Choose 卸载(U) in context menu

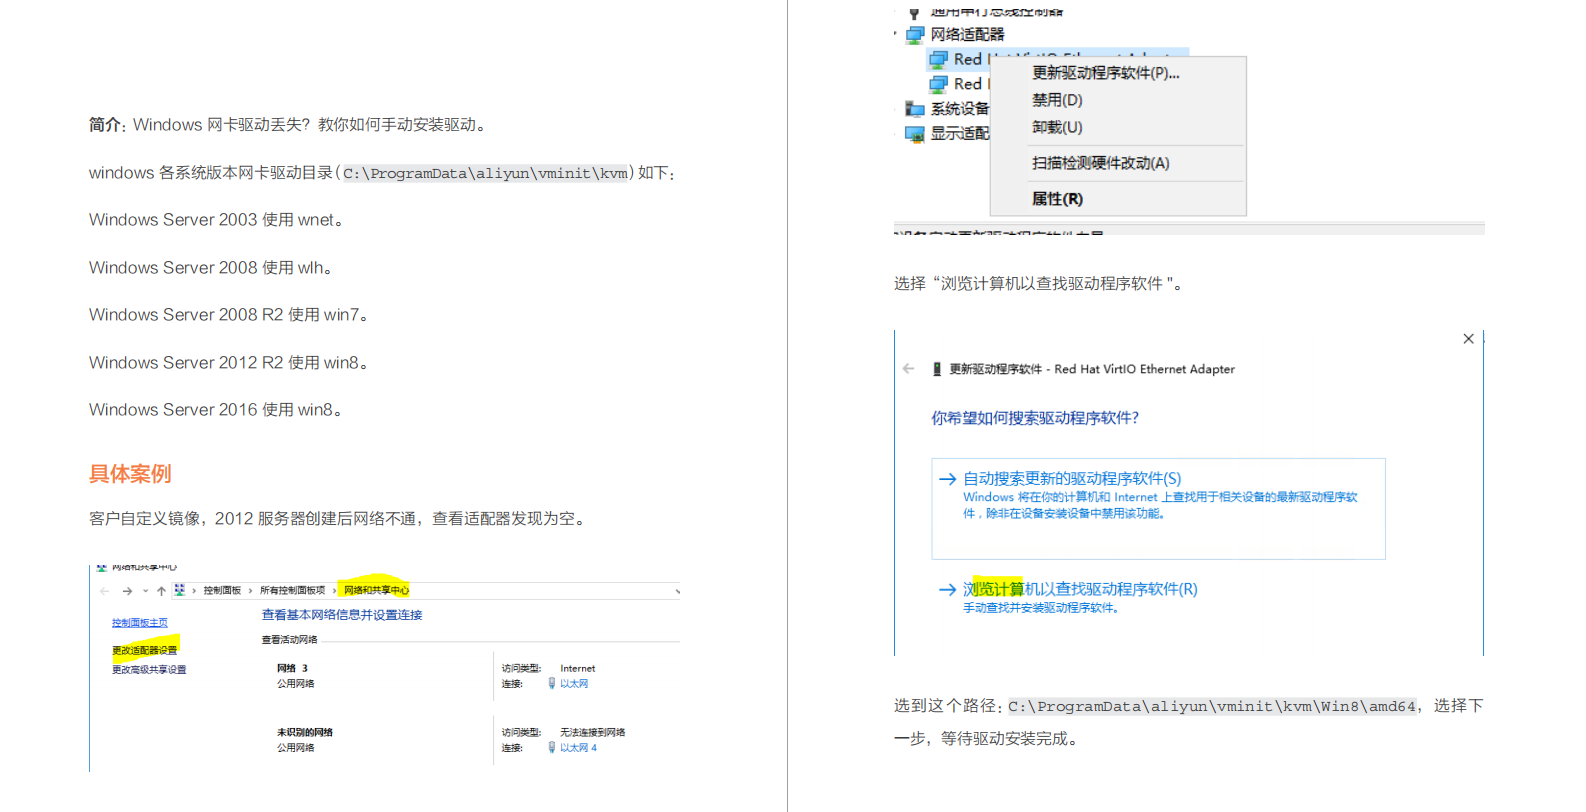coord(1057,127)
